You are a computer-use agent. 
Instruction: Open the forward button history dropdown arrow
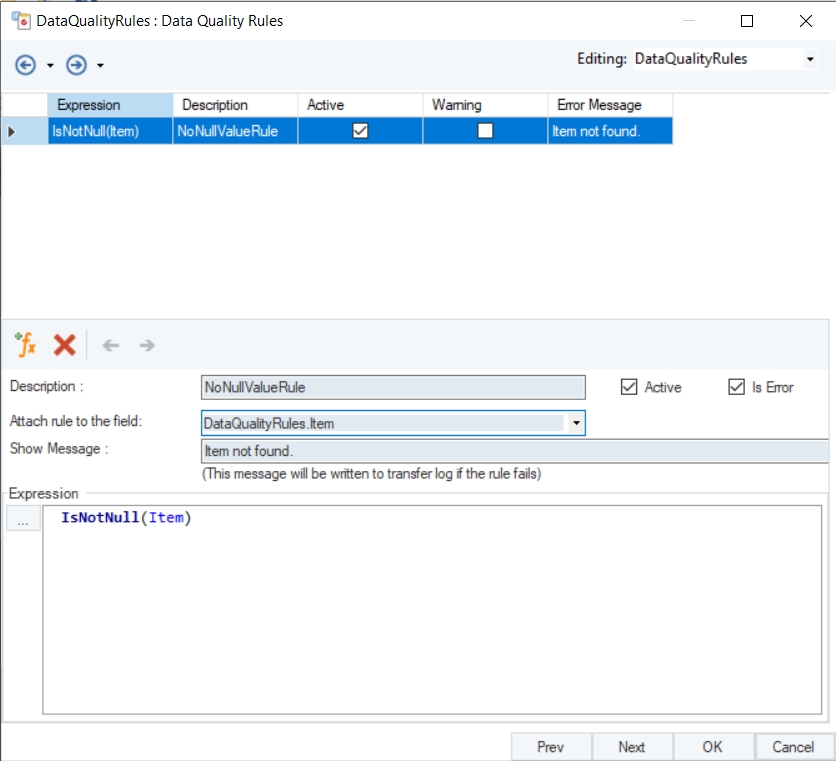pyautogui.click(x=100, y=66)
